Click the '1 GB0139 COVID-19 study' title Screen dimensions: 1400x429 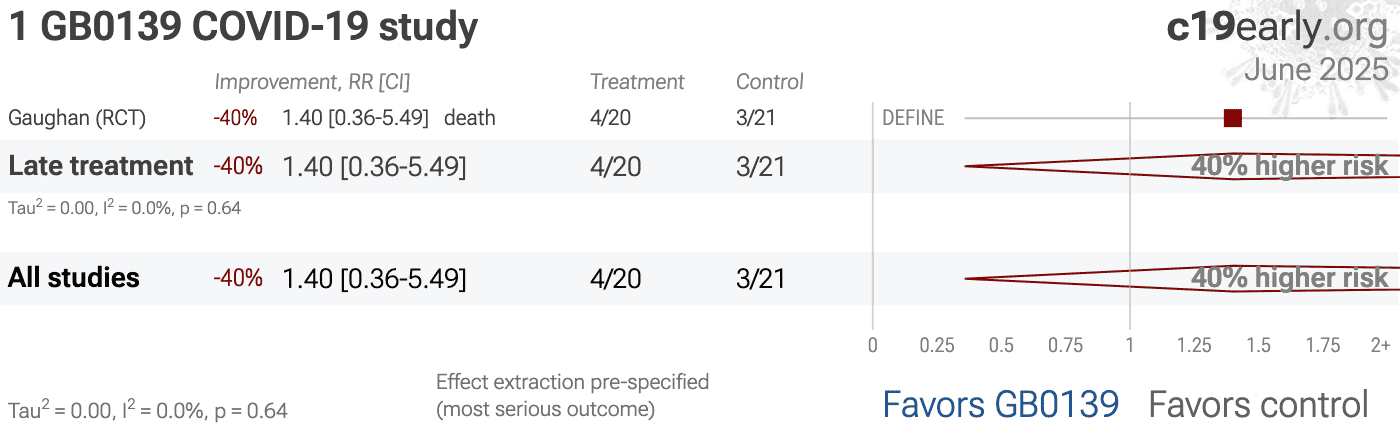pos(243,28)
